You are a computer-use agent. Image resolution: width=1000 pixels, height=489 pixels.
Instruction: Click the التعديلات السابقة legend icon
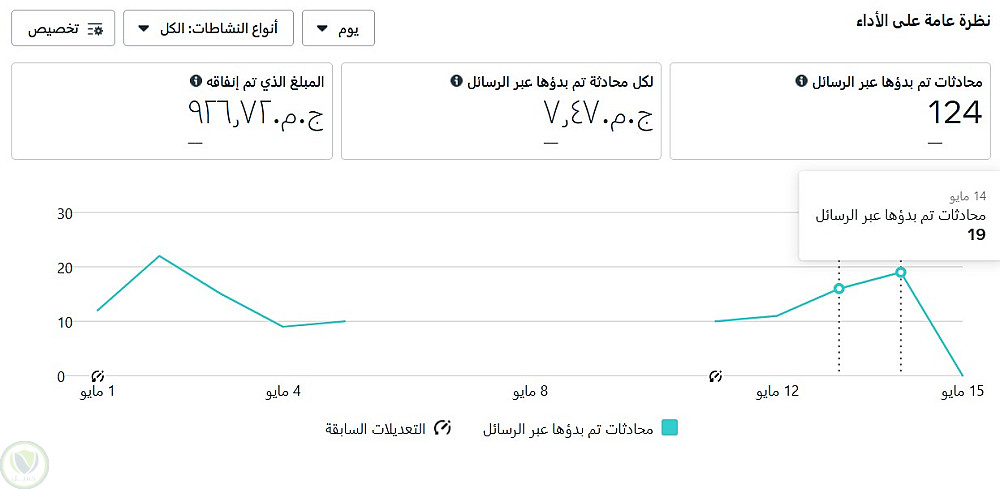pos(442,428)
